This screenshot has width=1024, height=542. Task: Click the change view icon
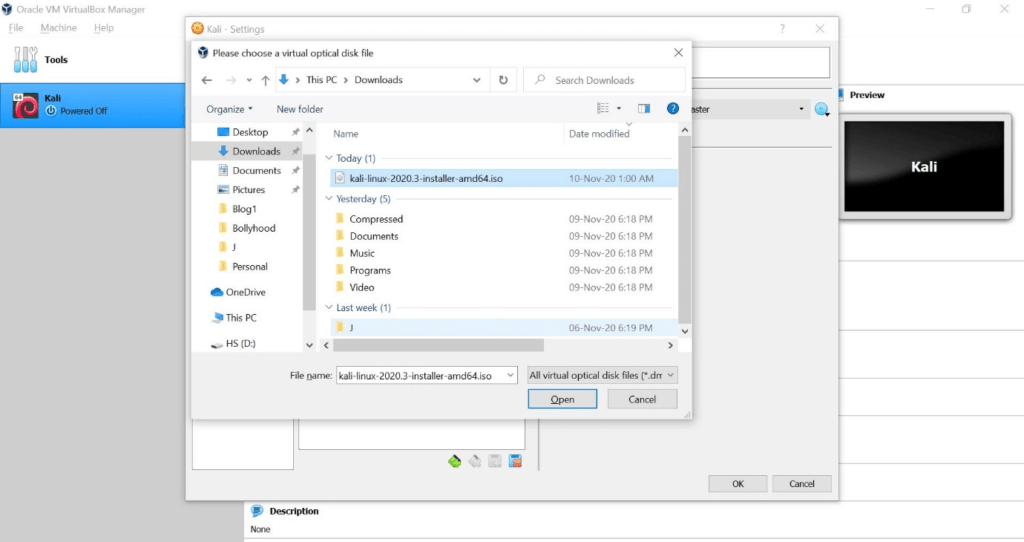[x=603, y=108]
